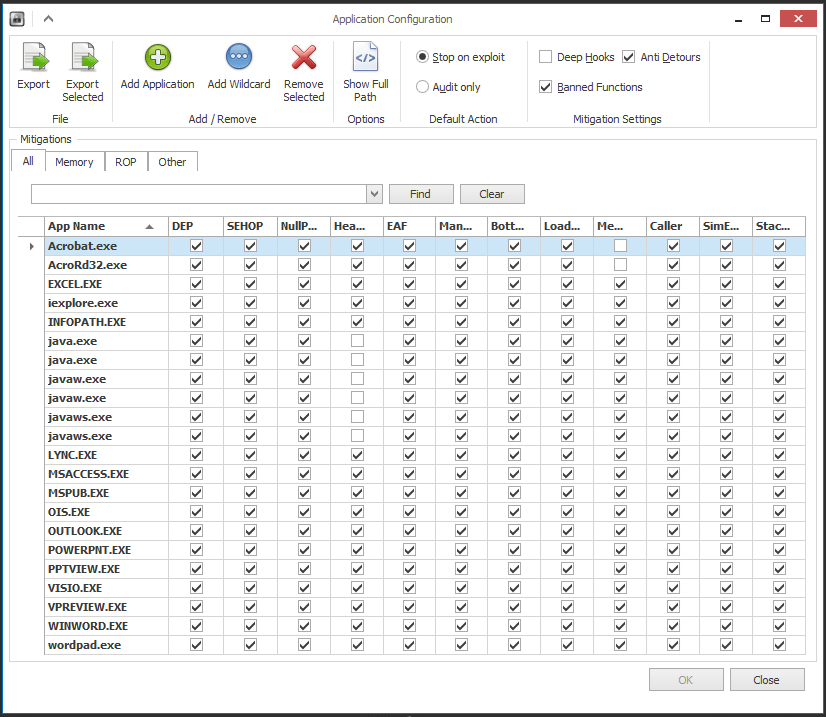
Task: Click the OK button
Action: 686,680
